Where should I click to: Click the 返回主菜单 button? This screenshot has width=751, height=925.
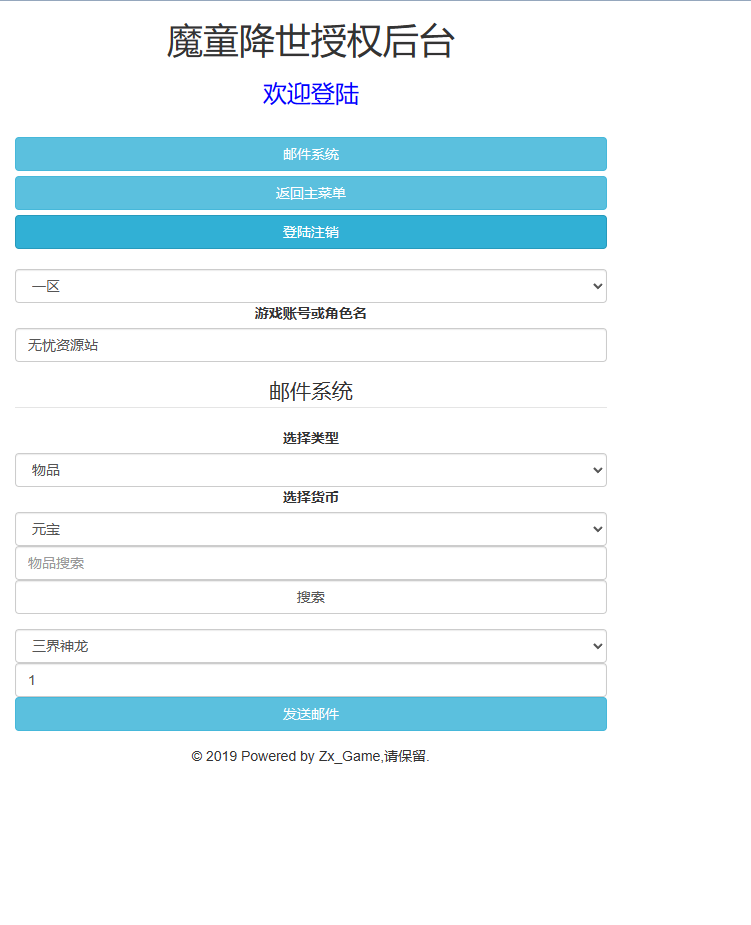point(311,193)
